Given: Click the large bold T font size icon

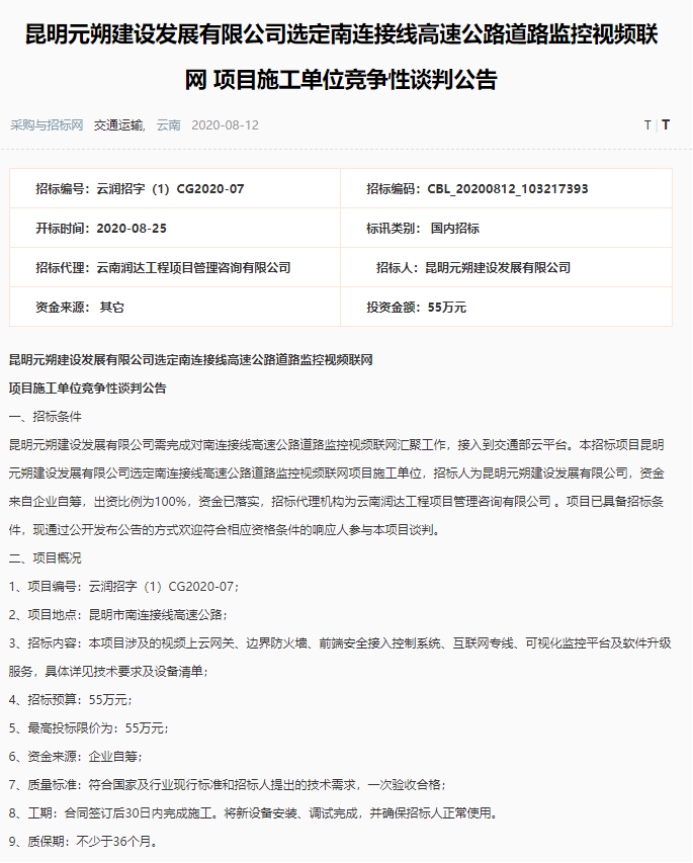Looking at the screenshot, I should tap(666, 125).
